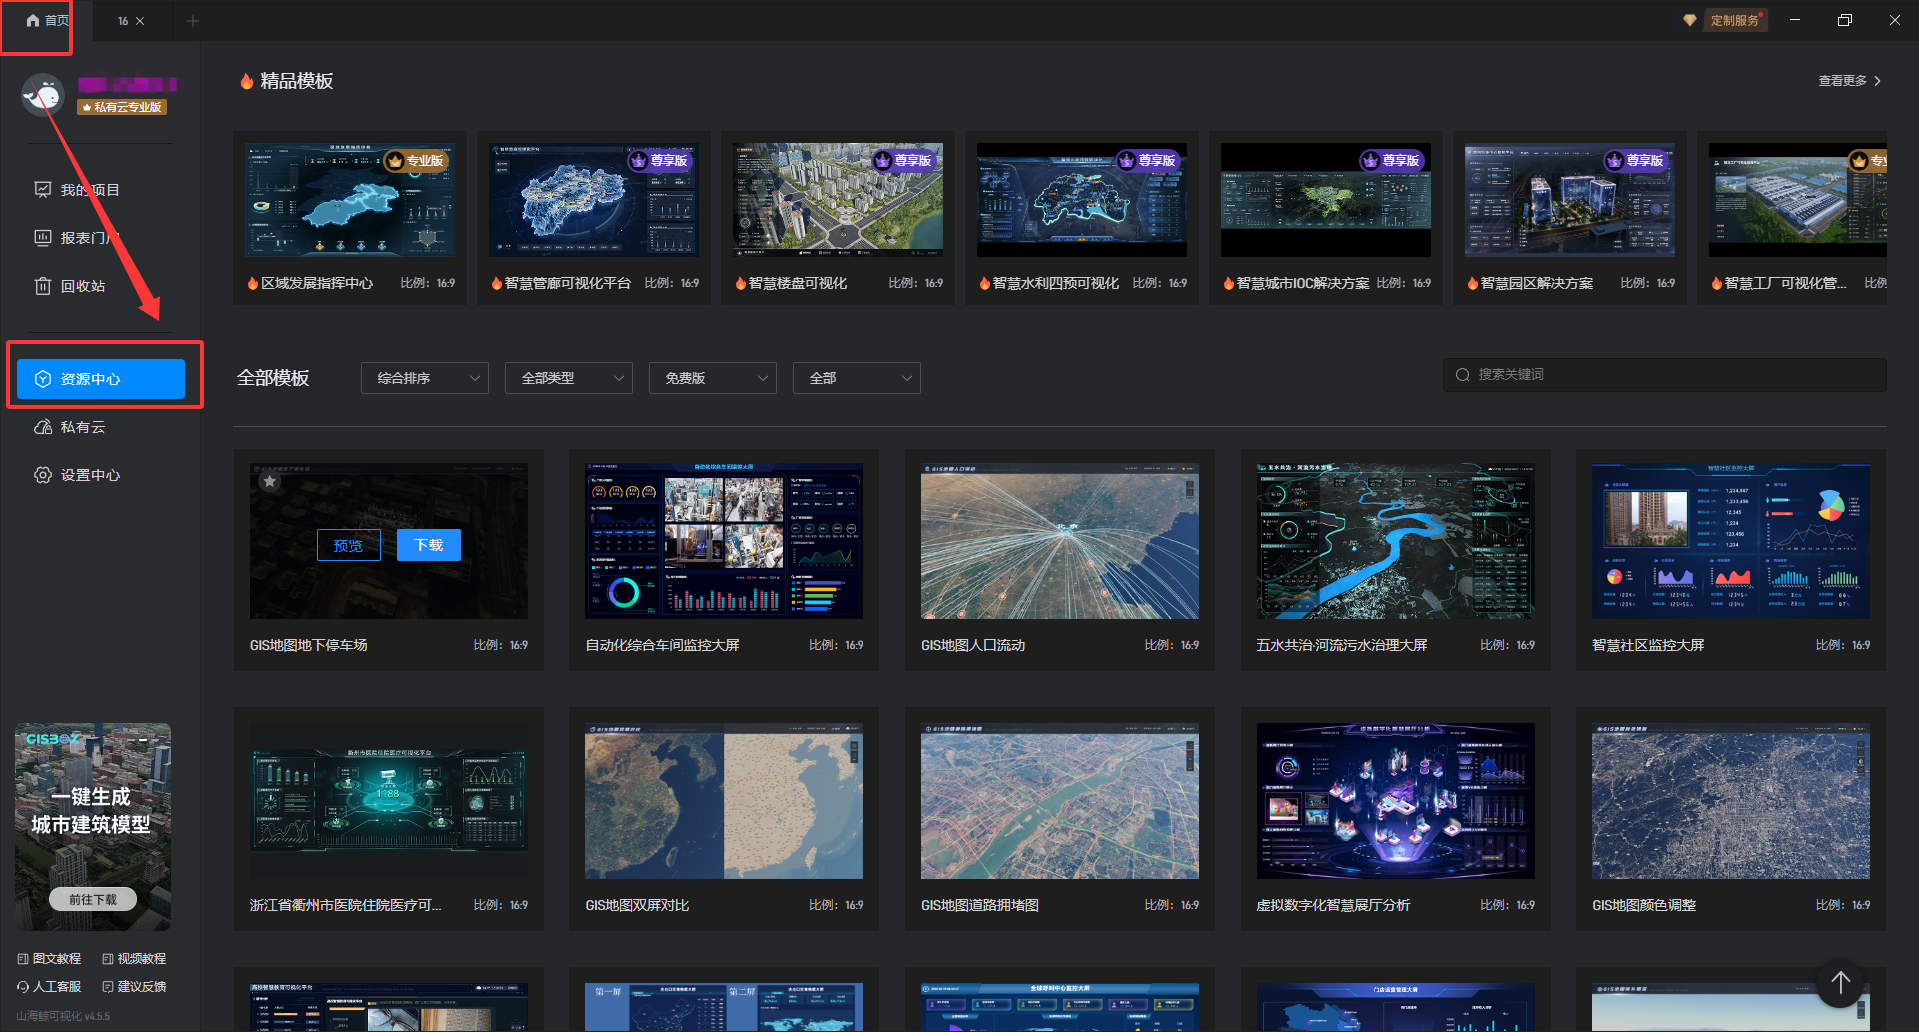Click the 尊享版 badge on 智慧水利四预可视化
This screenshot has width=1919, height=1032.
(x=1148, y=161)
